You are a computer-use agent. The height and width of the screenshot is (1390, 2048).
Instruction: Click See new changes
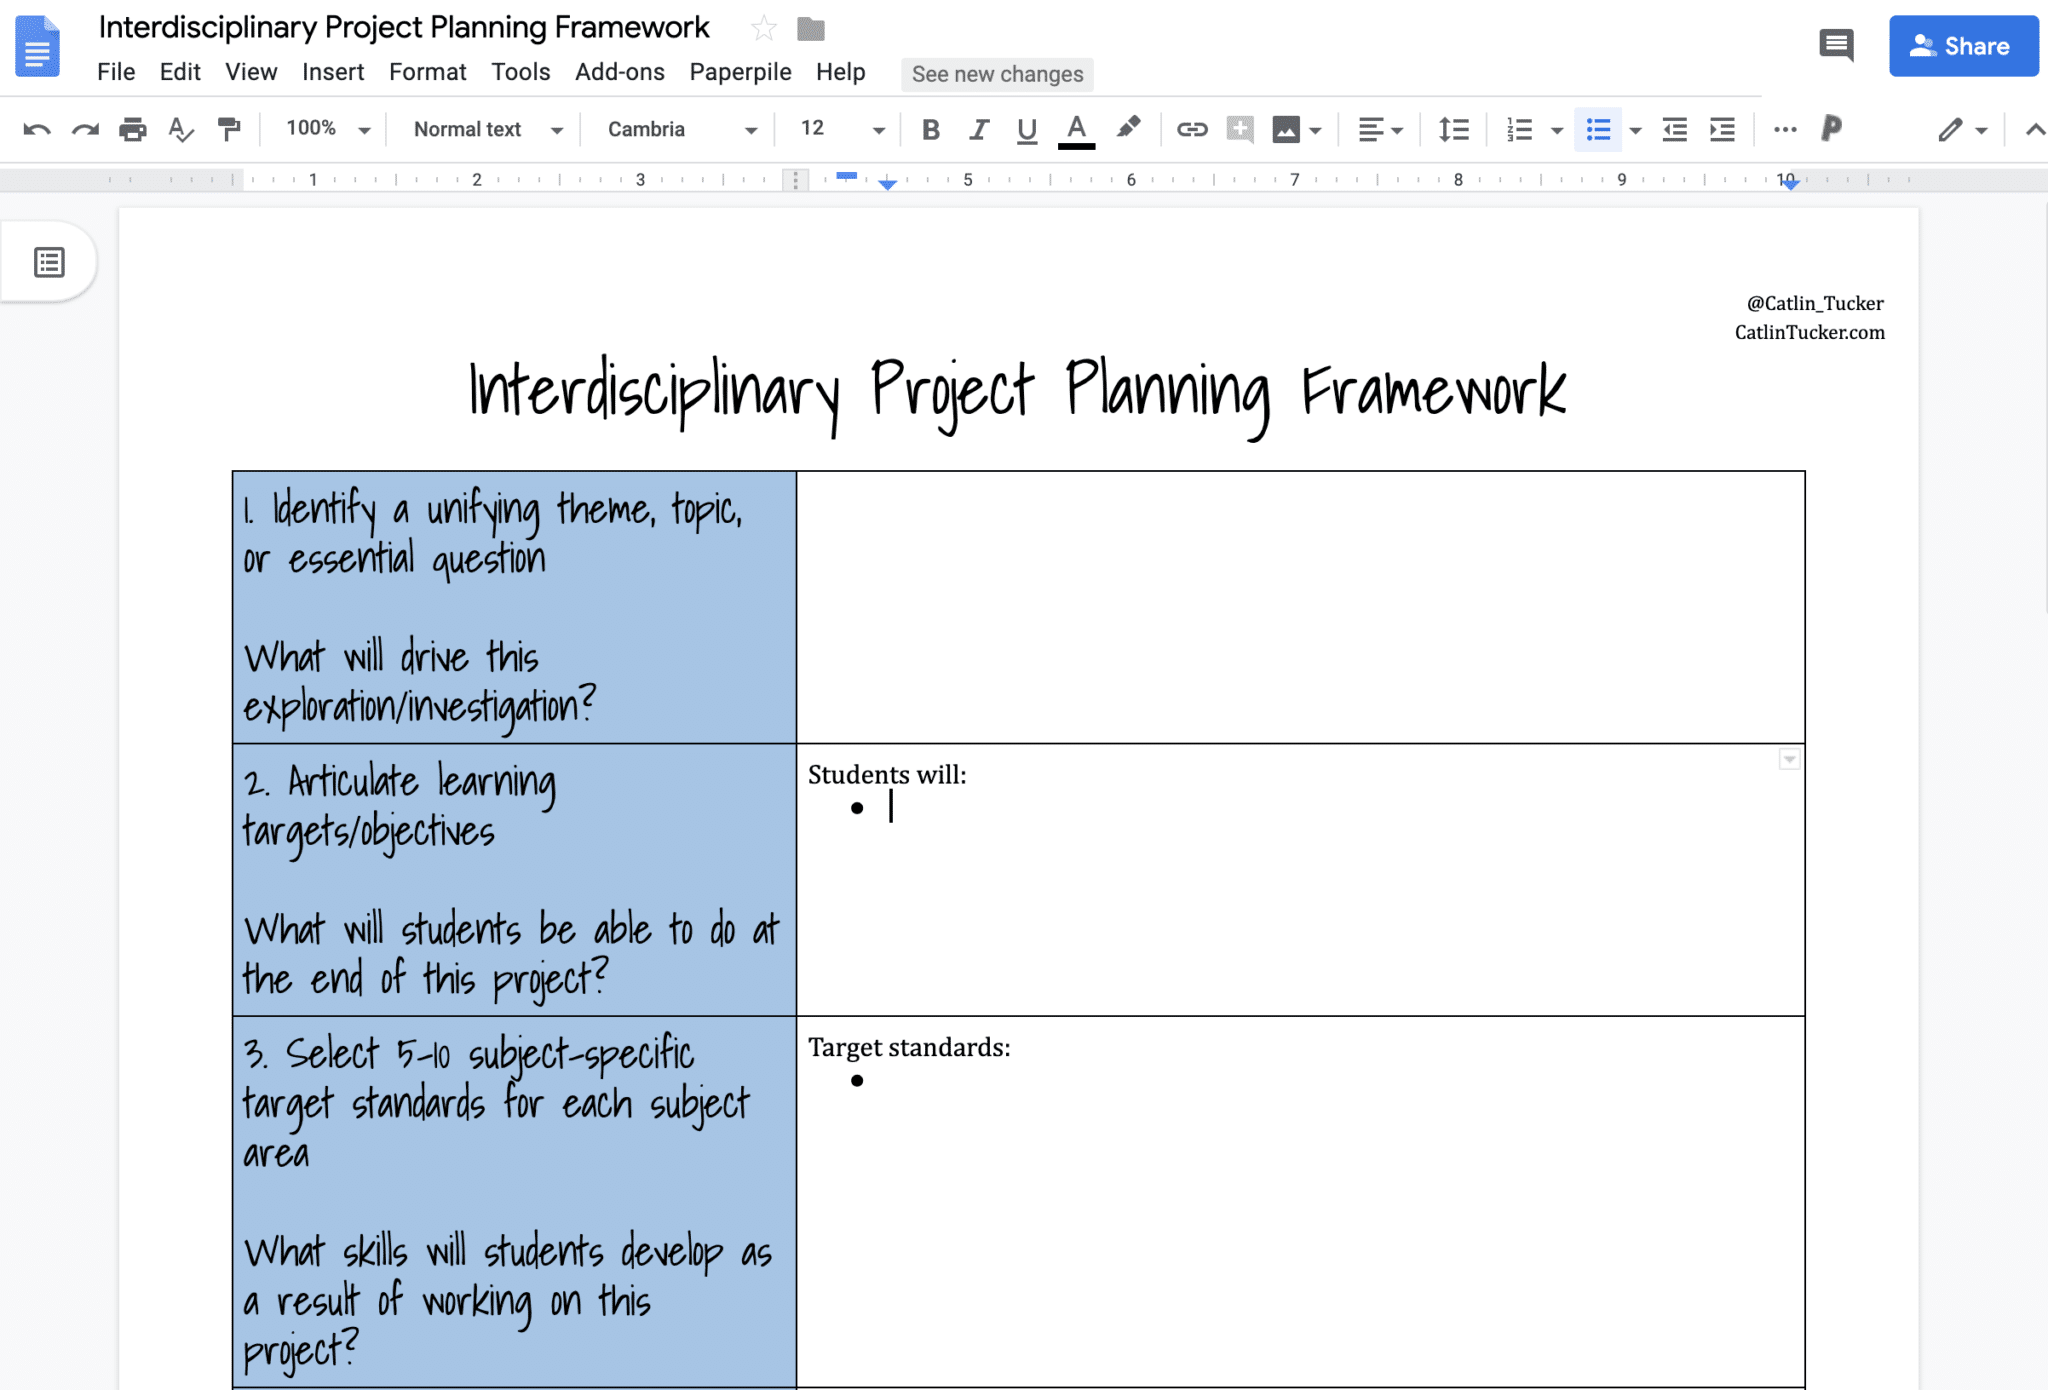click(996, 73)
